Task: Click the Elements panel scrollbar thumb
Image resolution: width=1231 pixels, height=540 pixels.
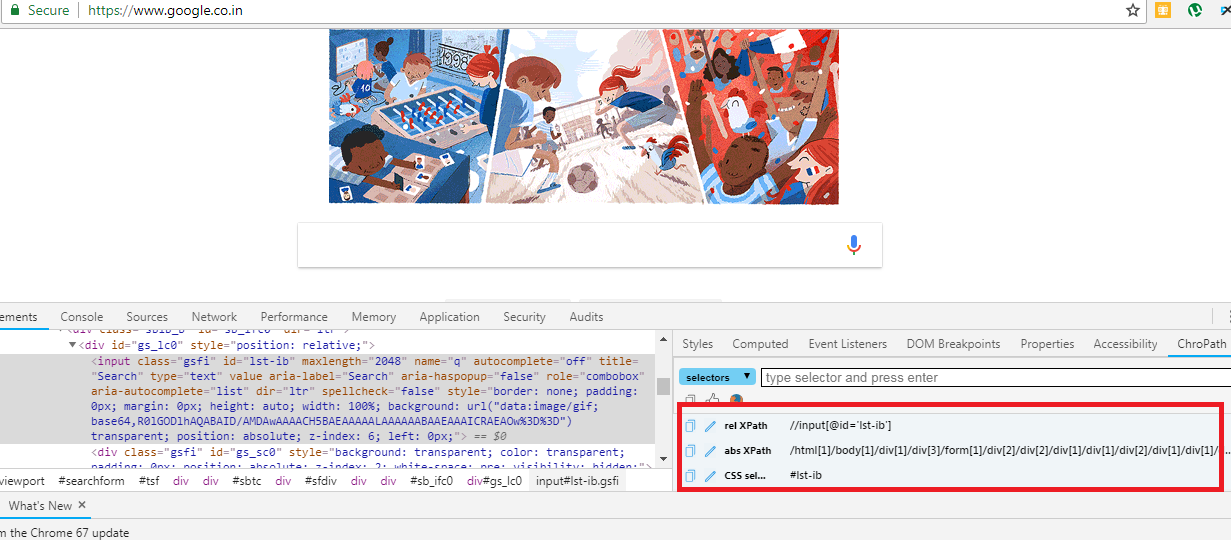Action: (661, 387)
